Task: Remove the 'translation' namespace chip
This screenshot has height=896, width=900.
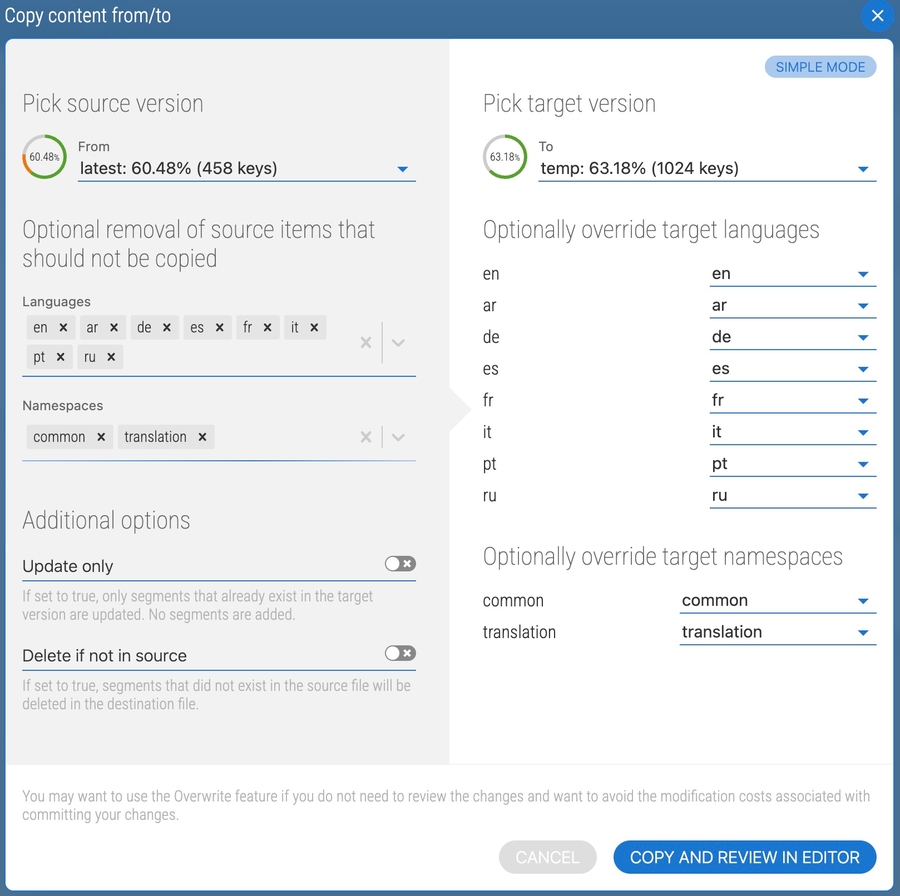Action: (202, 437)
